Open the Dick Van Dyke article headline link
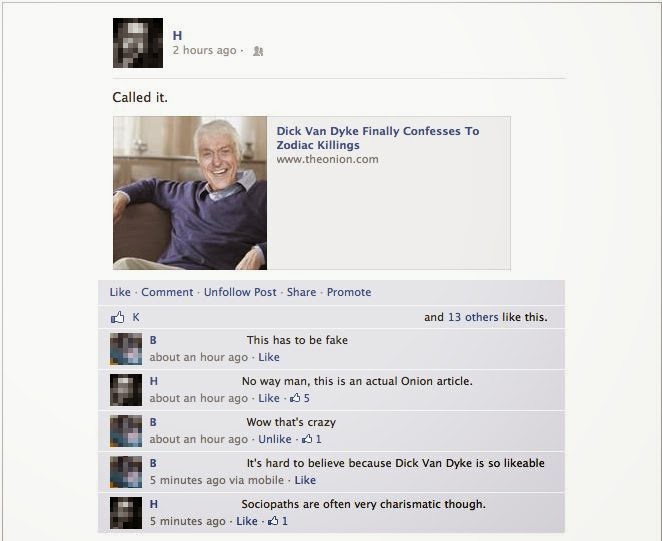Image resolution: width=662 pixels, height=541 pixels. click(377, 138)
